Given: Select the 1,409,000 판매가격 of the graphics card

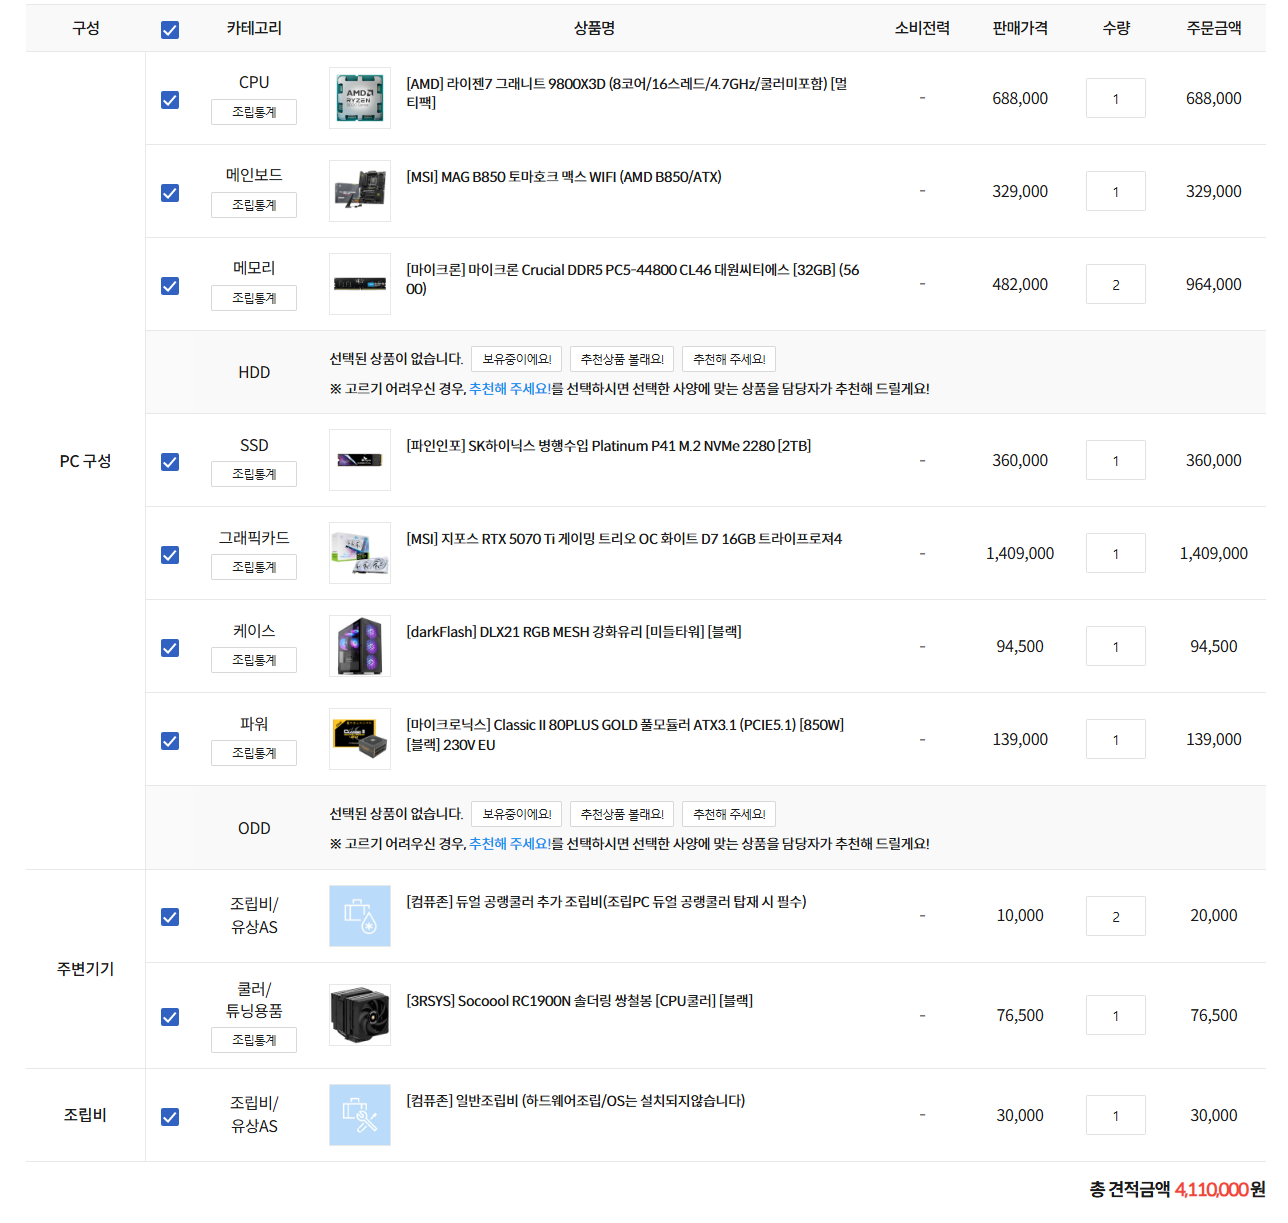Looking at the screenshot, I should coord(1020,553).
